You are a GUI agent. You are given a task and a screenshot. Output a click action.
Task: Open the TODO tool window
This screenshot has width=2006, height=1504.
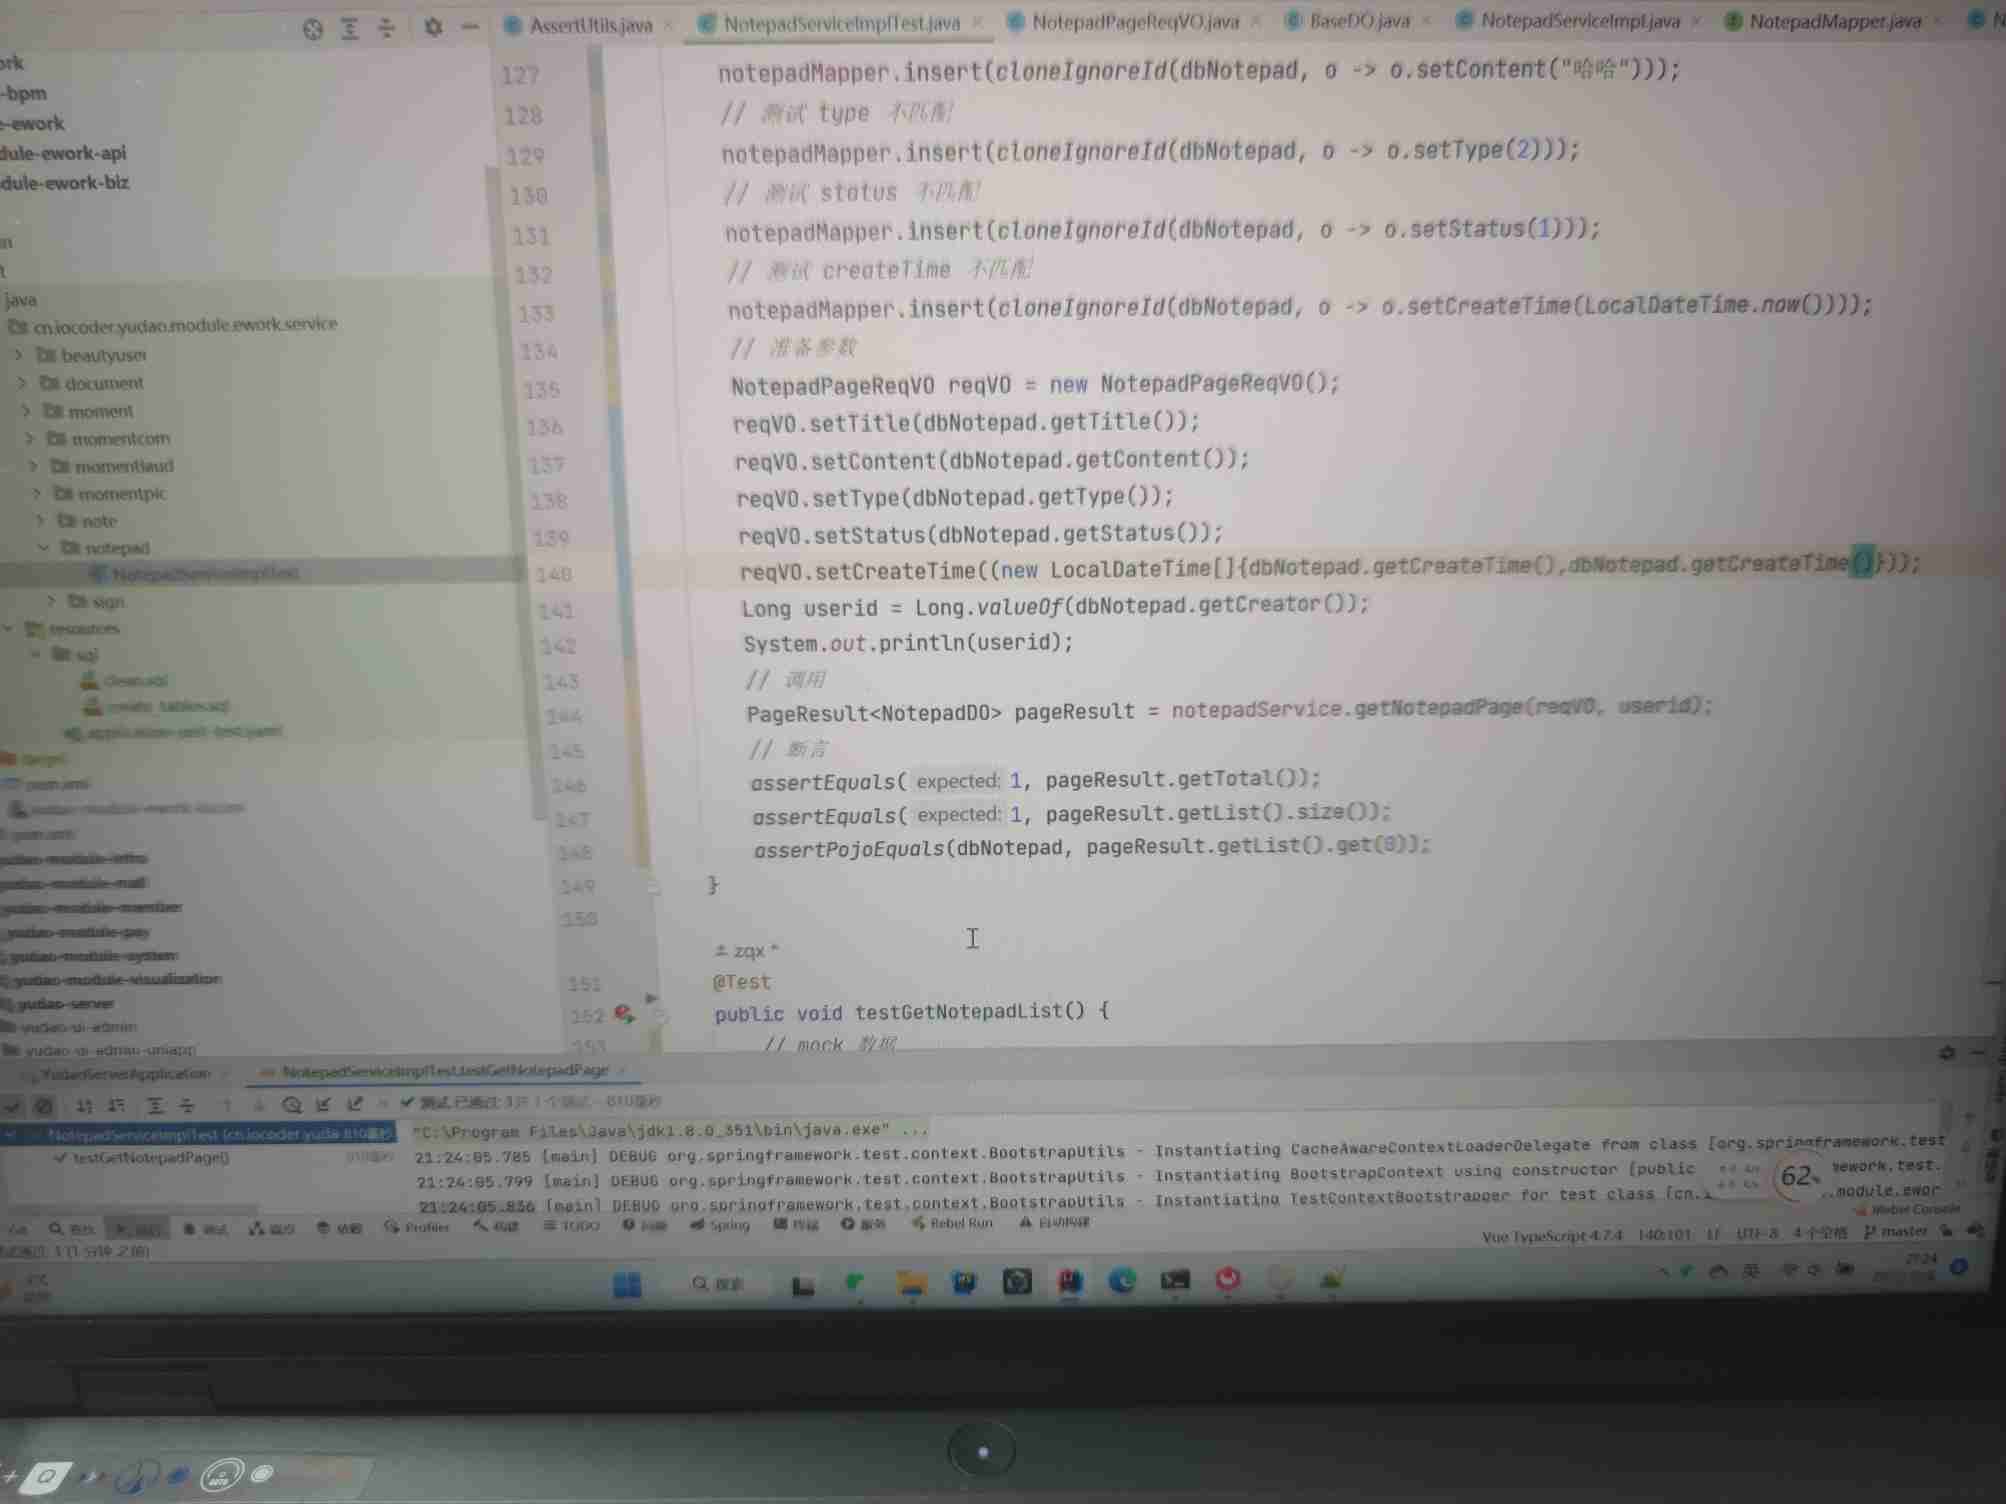coord(572,1226)
